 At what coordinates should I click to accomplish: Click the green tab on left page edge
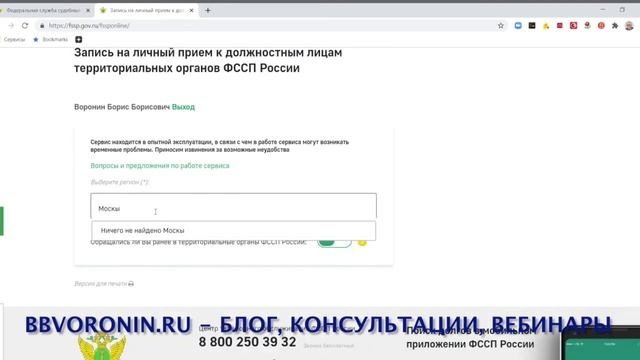(2, 221)
